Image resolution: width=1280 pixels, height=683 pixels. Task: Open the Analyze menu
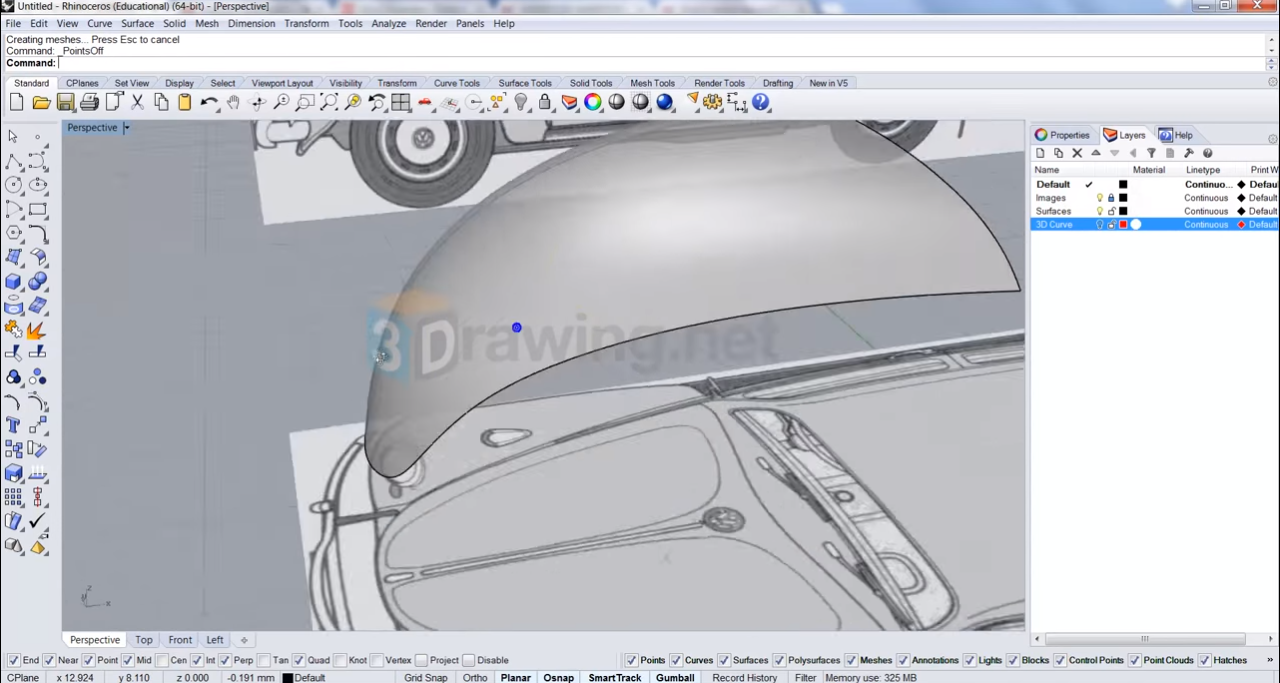coord(389,23)
